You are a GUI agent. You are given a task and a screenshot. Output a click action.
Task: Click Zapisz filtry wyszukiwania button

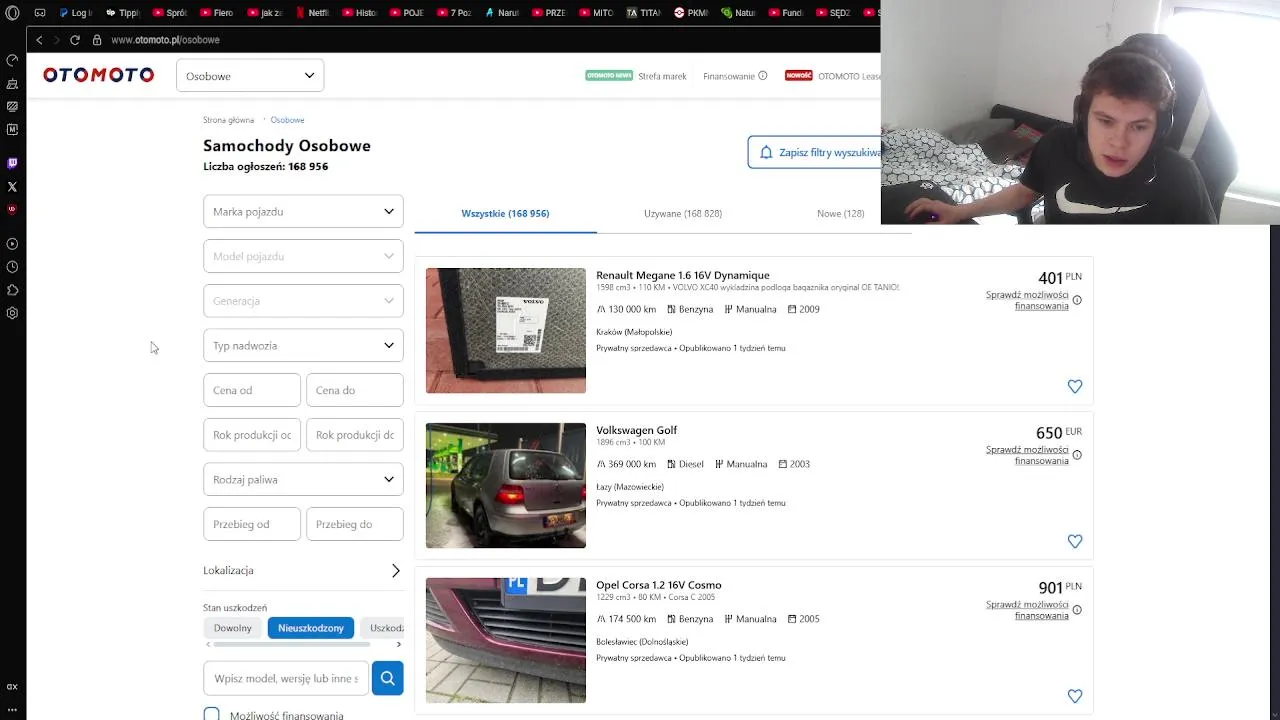point(814,152)
